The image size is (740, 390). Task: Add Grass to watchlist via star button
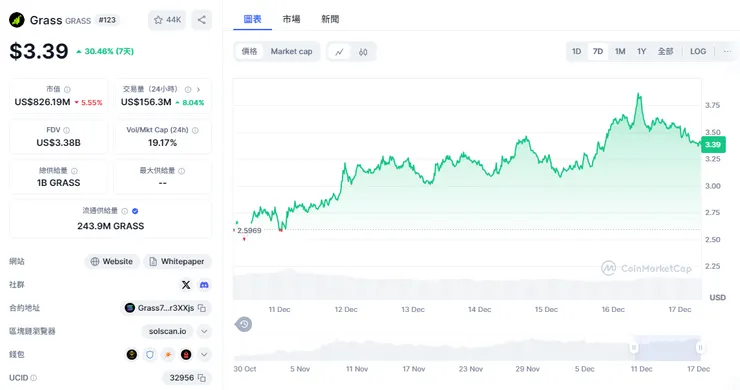[x=167, y=20]
